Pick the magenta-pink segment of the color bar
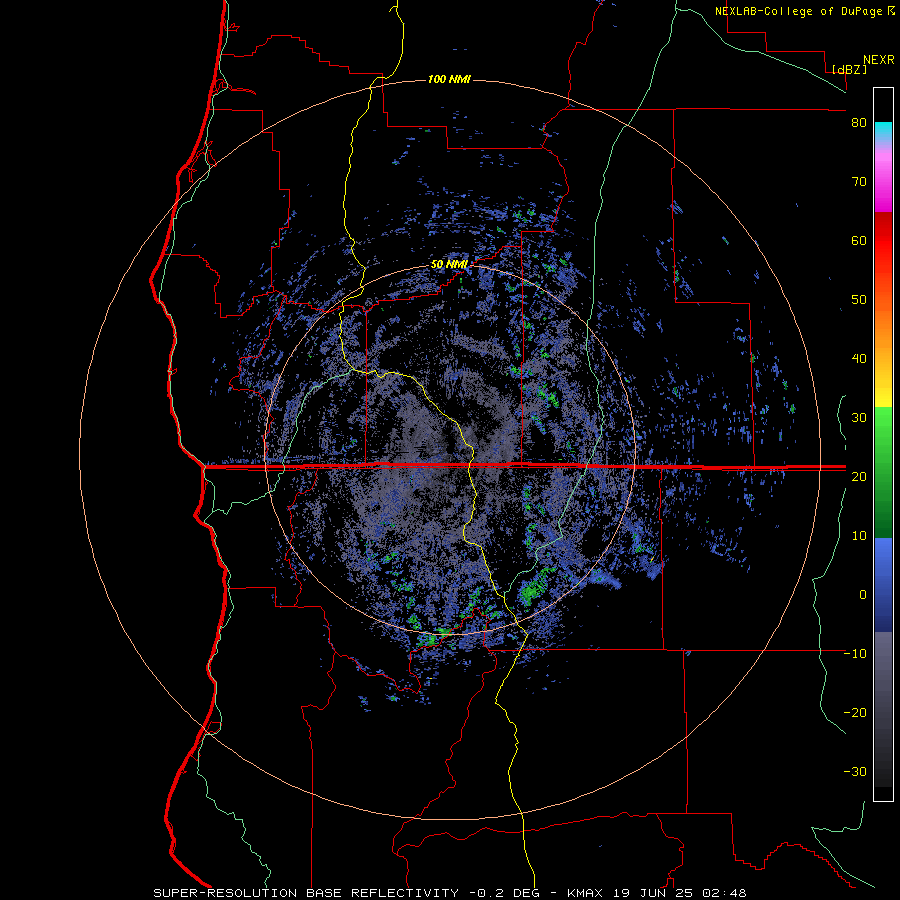The height and width of the screenshot is (900, 900). click(883, 181)
